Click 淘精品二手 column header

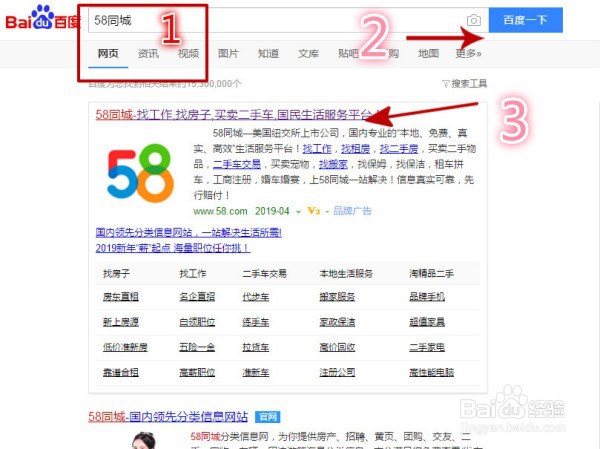(432, 274)
